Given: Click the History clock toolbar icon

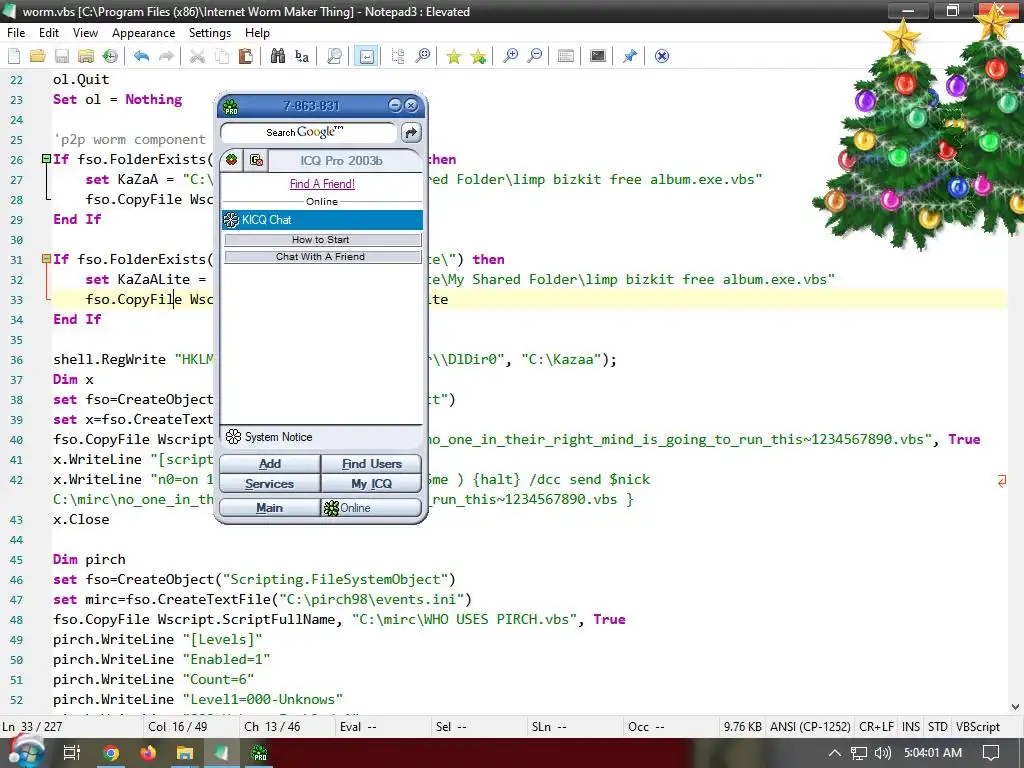Looking at the screenshot, I should tap(110, 56).
